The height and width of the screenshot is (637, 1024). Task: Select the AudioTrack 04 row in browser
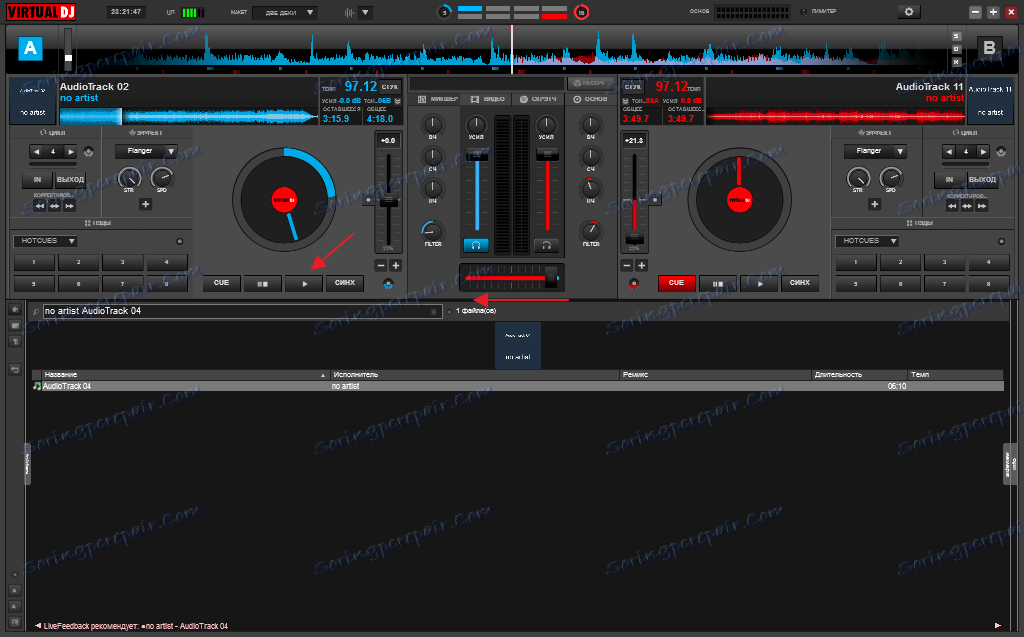tap(517, 386)
